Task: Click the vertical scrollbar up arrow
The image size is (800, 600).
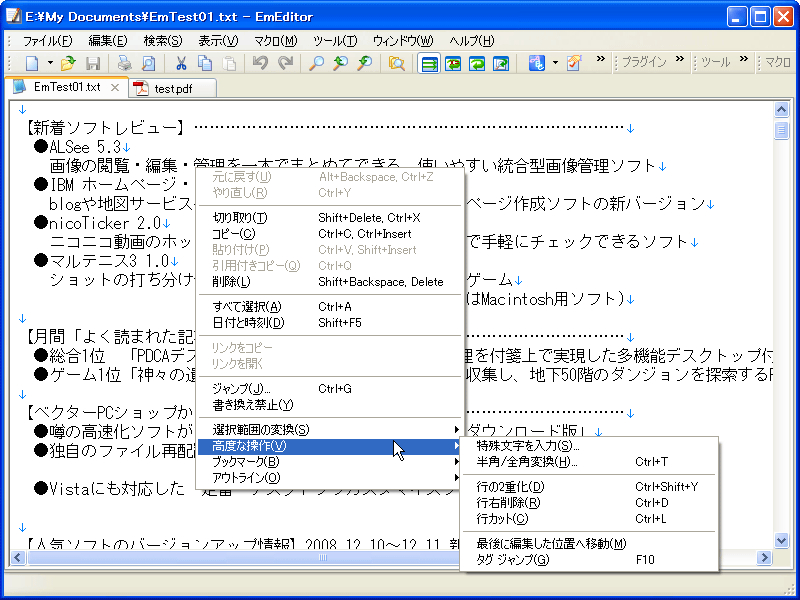Action: coord(781,109)
